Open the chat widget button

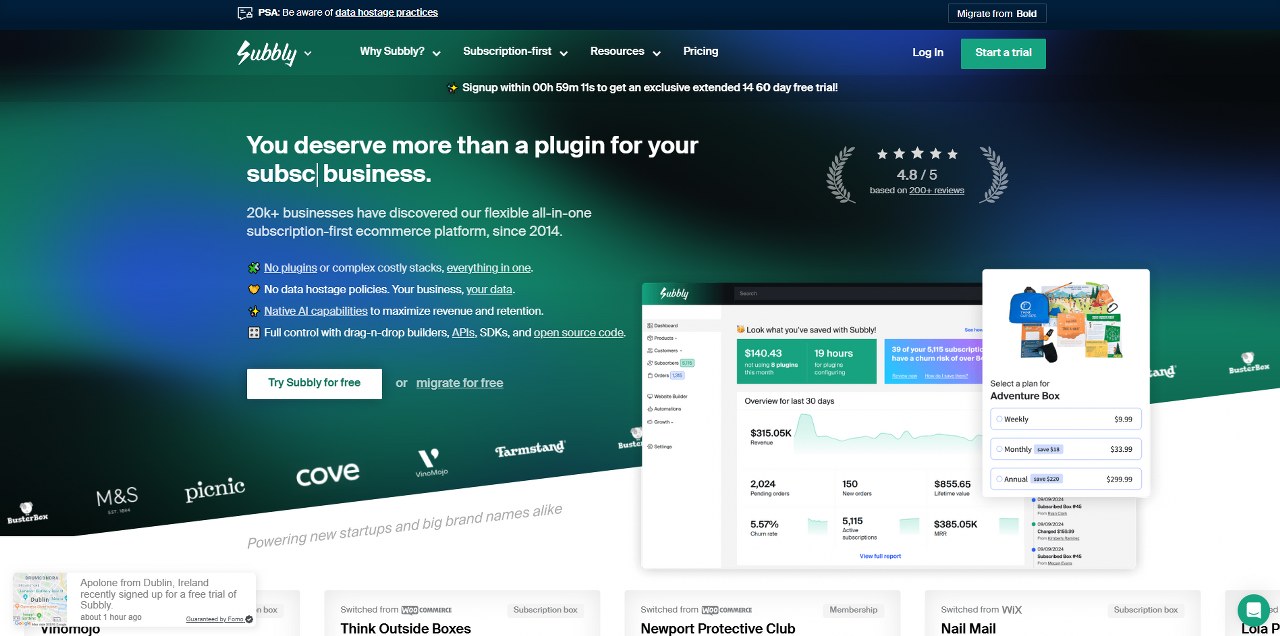[1253, 610]
